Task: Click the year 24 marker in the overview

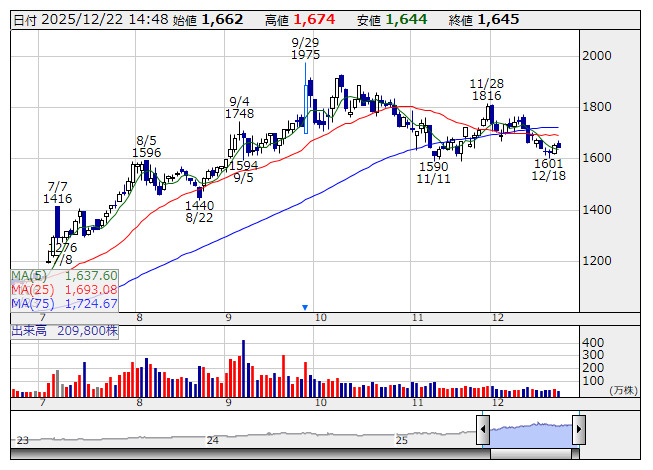Action: [x=213, y=440]
